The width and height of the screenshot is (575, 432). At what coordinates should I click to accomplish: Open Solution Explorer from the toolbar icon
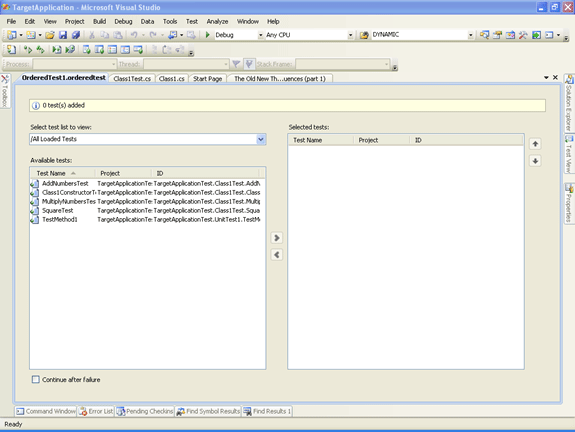484,35
